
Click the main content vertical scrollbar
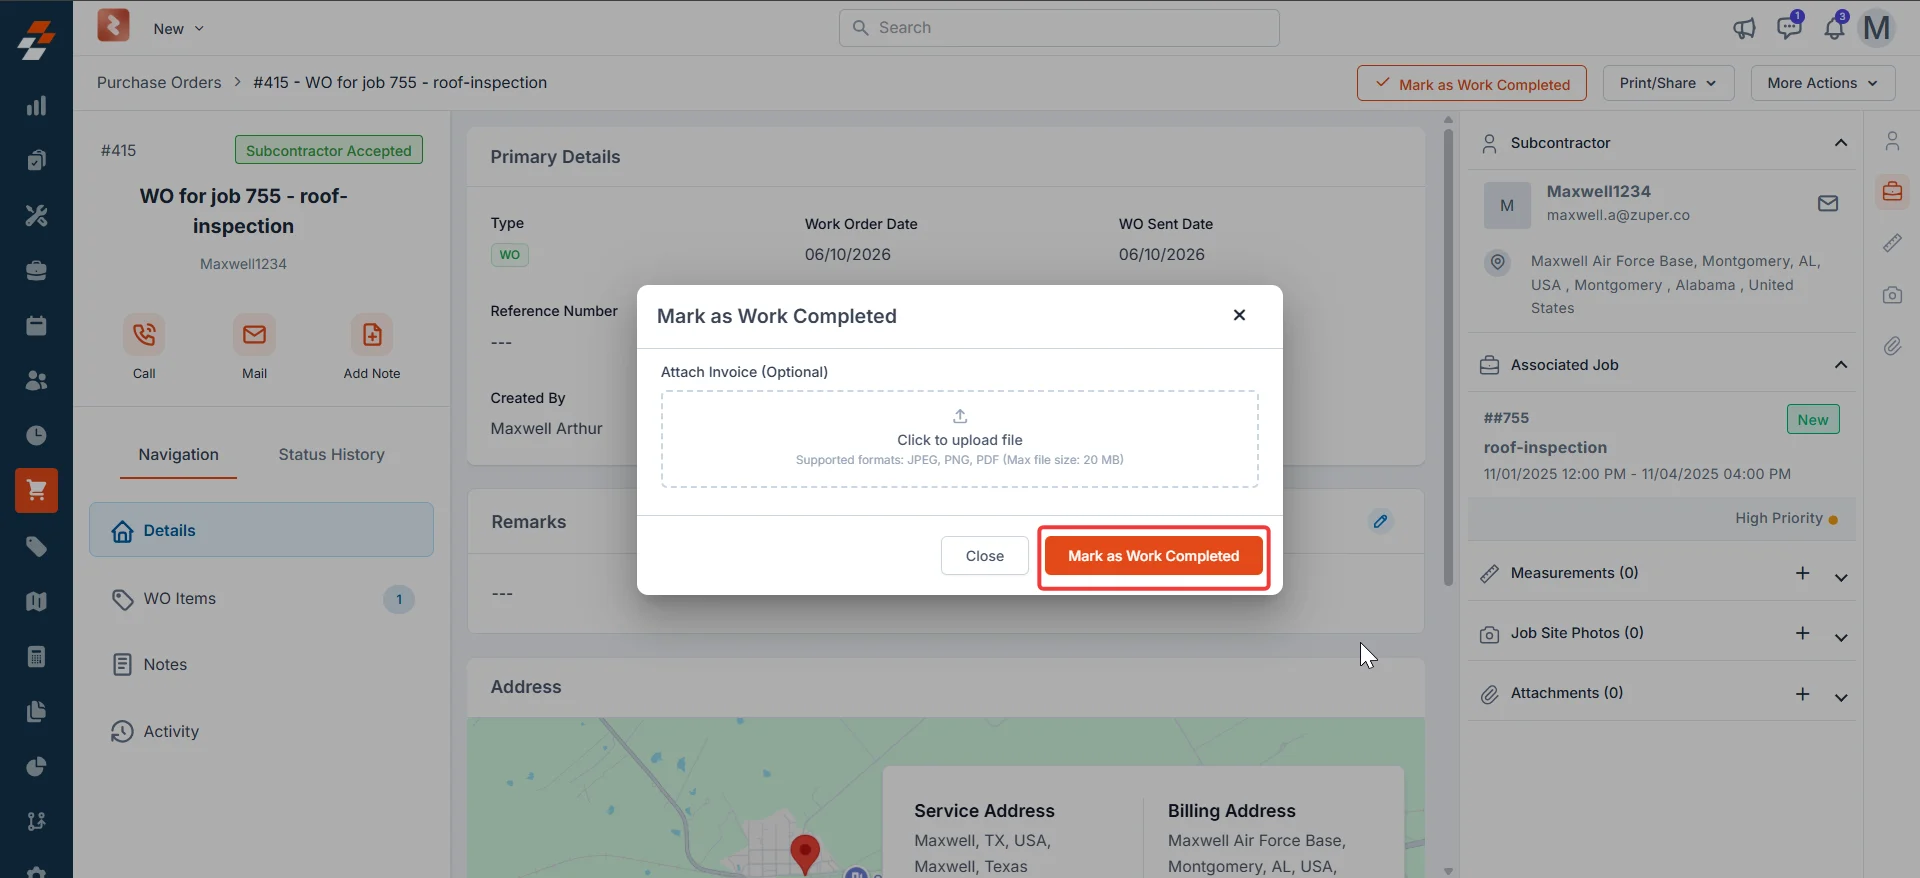point(1448,355)
